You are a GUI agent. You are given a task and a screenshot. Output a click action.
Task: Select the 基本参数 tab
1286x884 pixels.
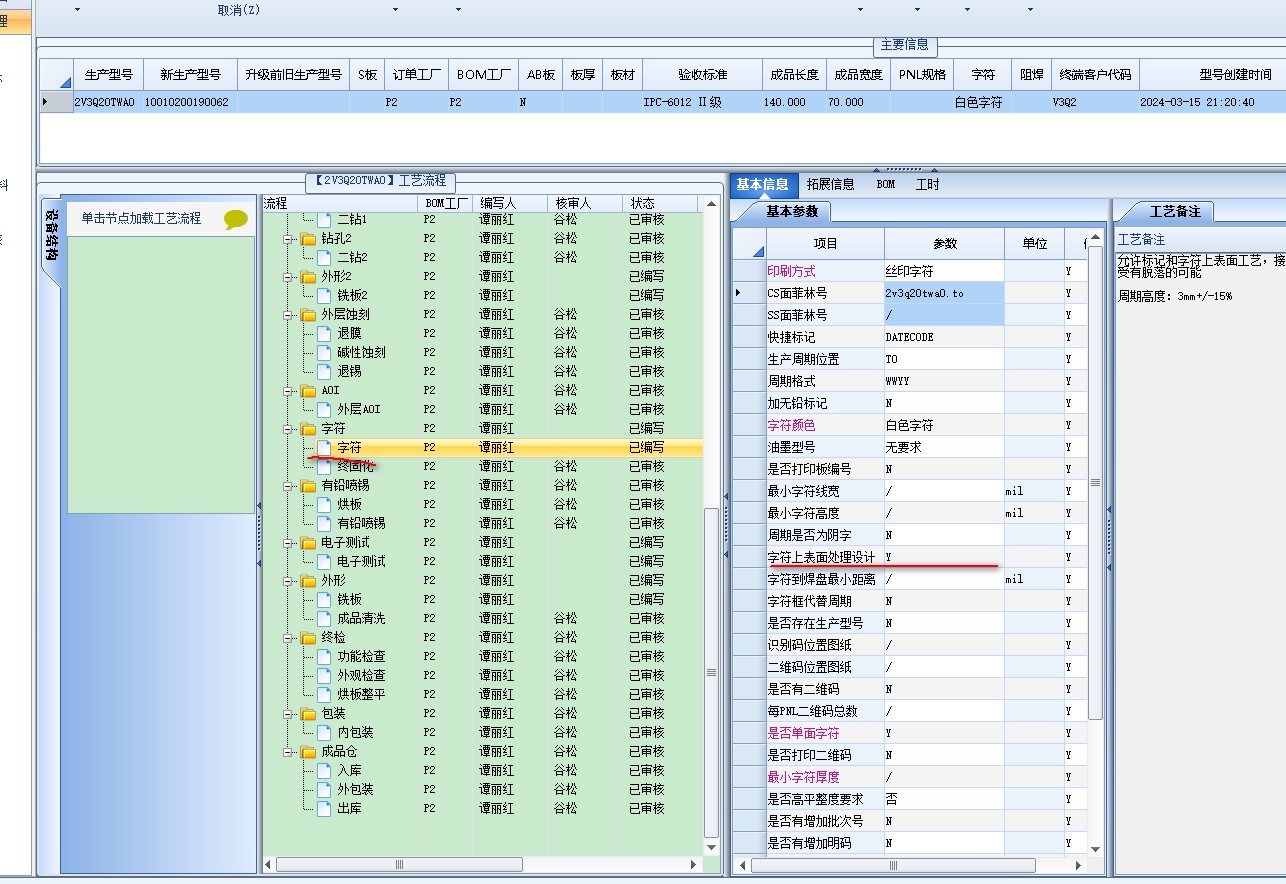coord(792,211)
